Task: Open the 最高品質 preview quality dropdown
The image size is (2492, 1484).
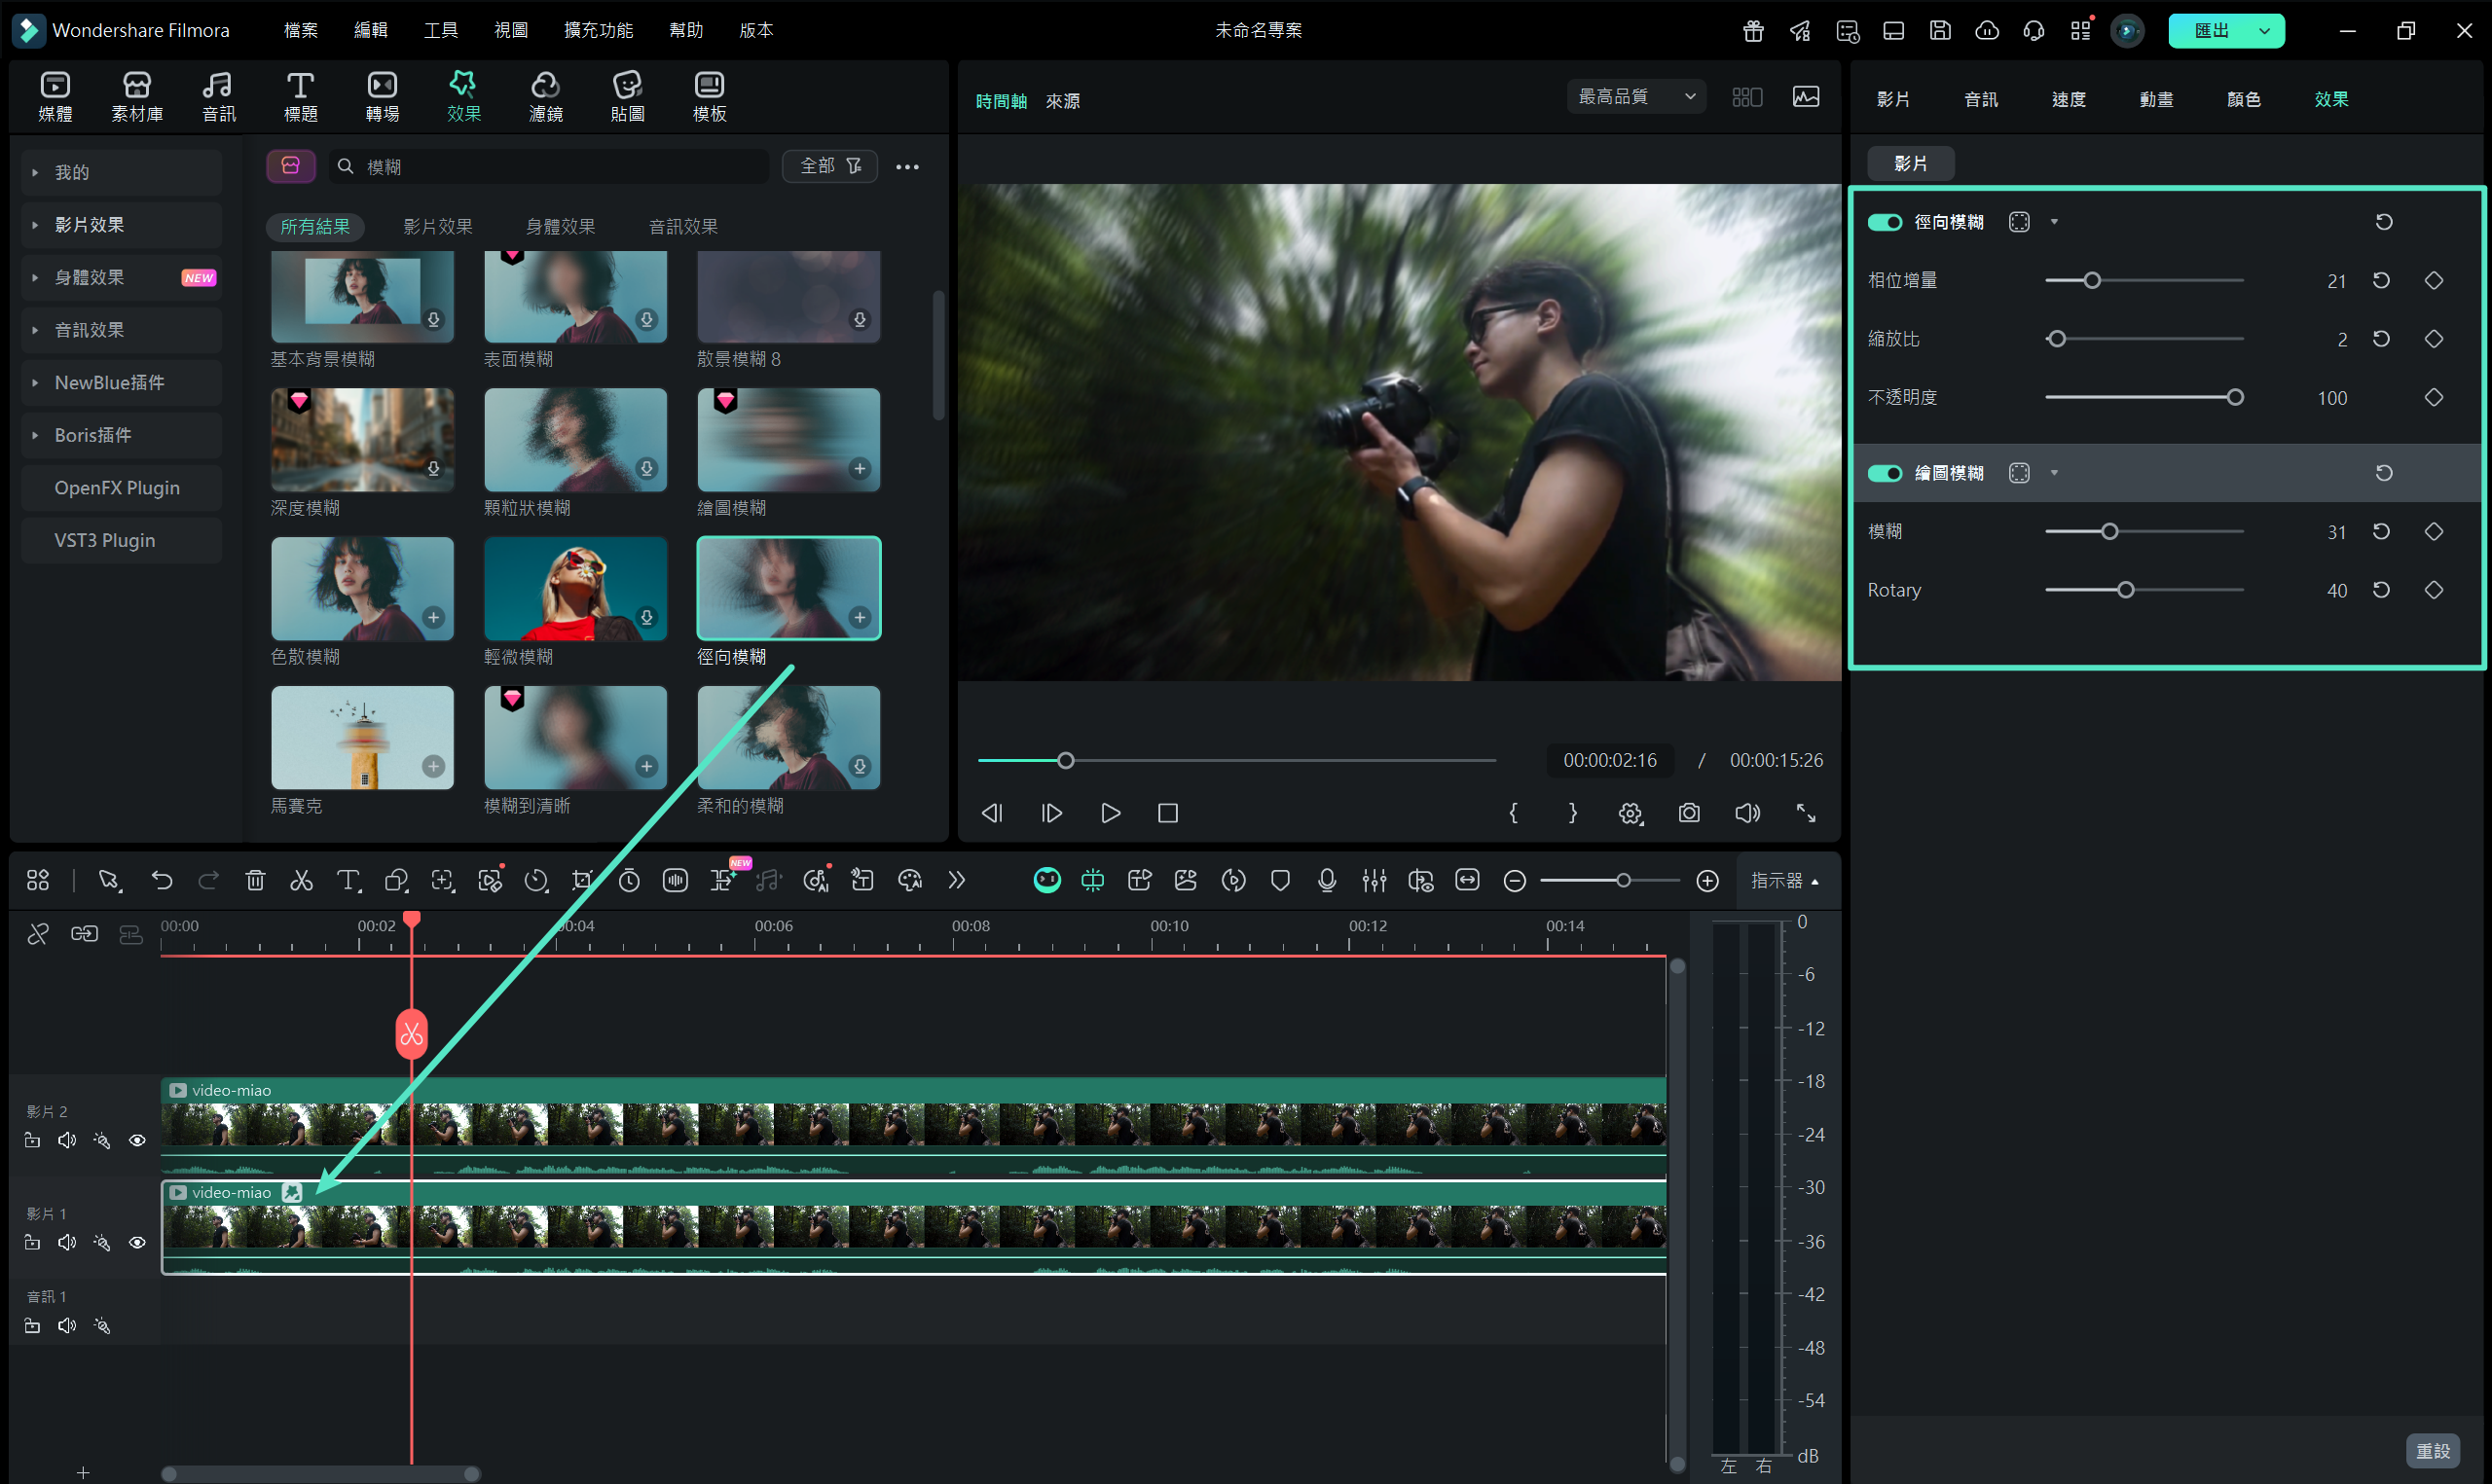Action: coord(1636,97)
